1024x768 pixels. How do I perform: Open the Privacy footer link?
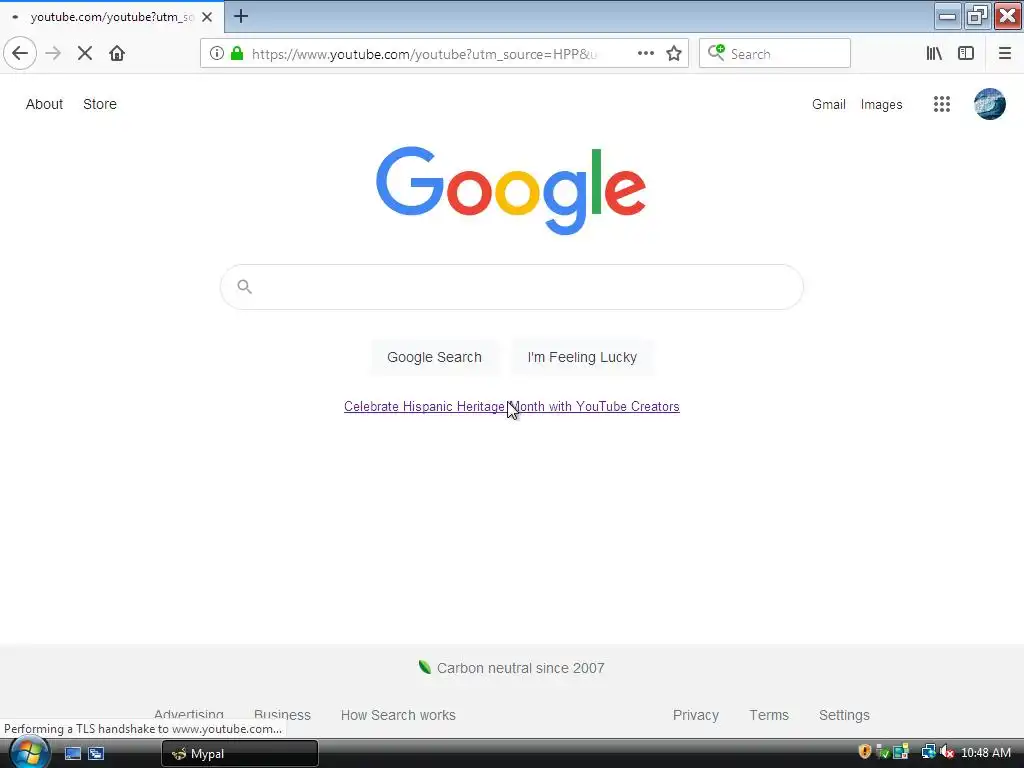[696, 715]
